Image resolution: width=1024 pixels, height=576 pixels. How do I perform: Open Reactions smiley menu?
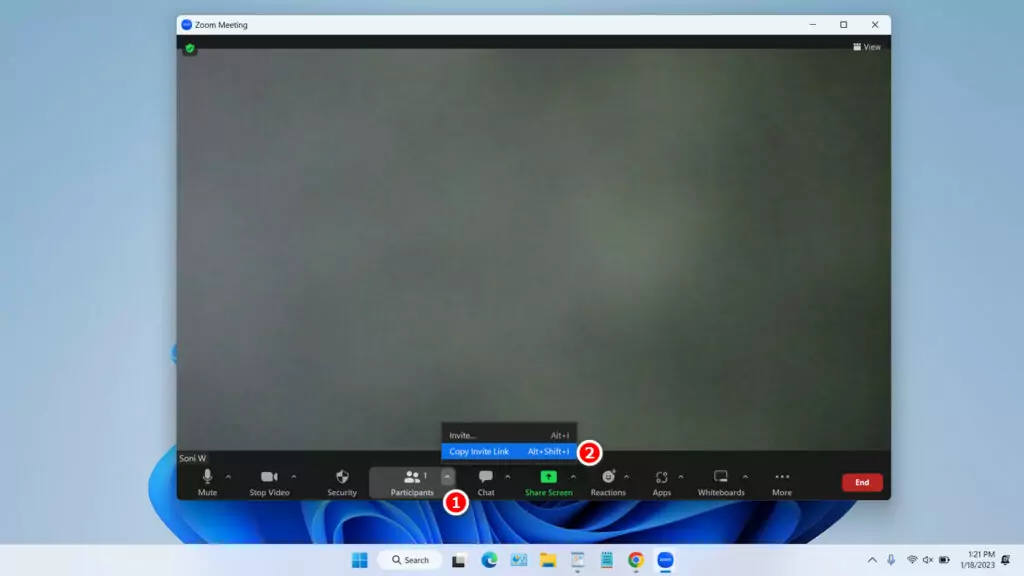coord(608,483)
